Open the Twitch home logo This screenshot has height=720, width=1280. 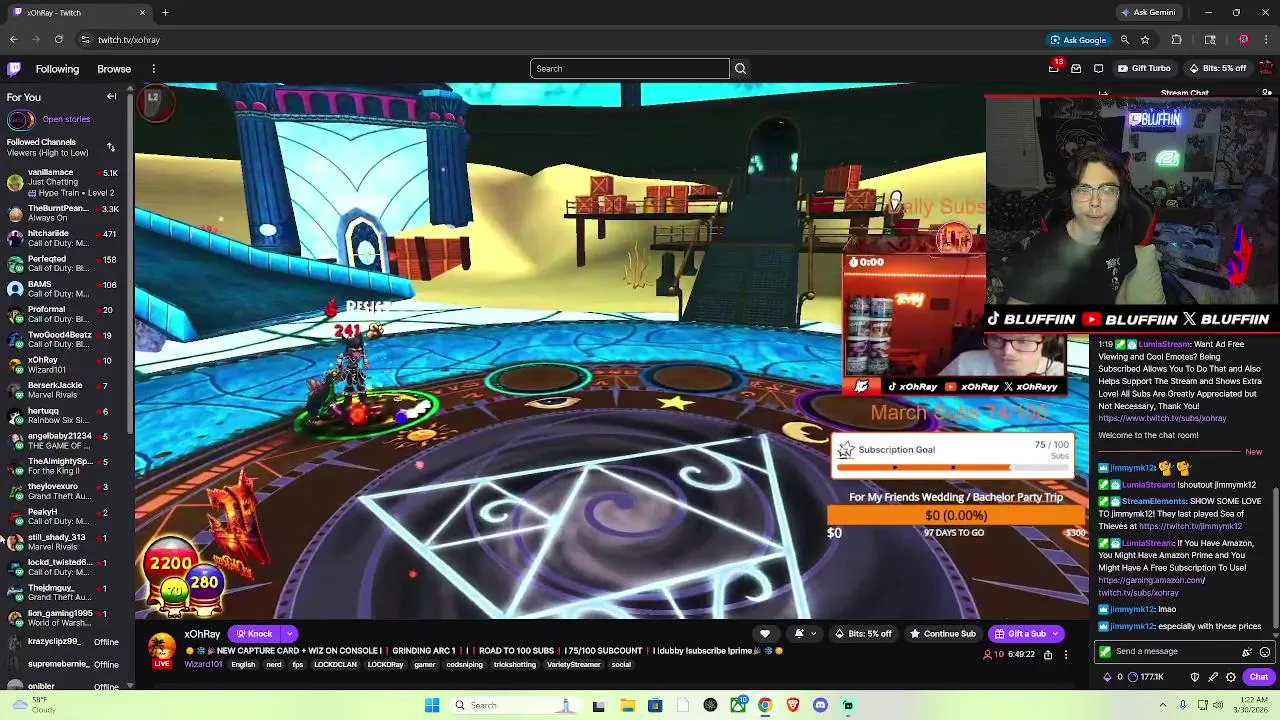(14, 69)
